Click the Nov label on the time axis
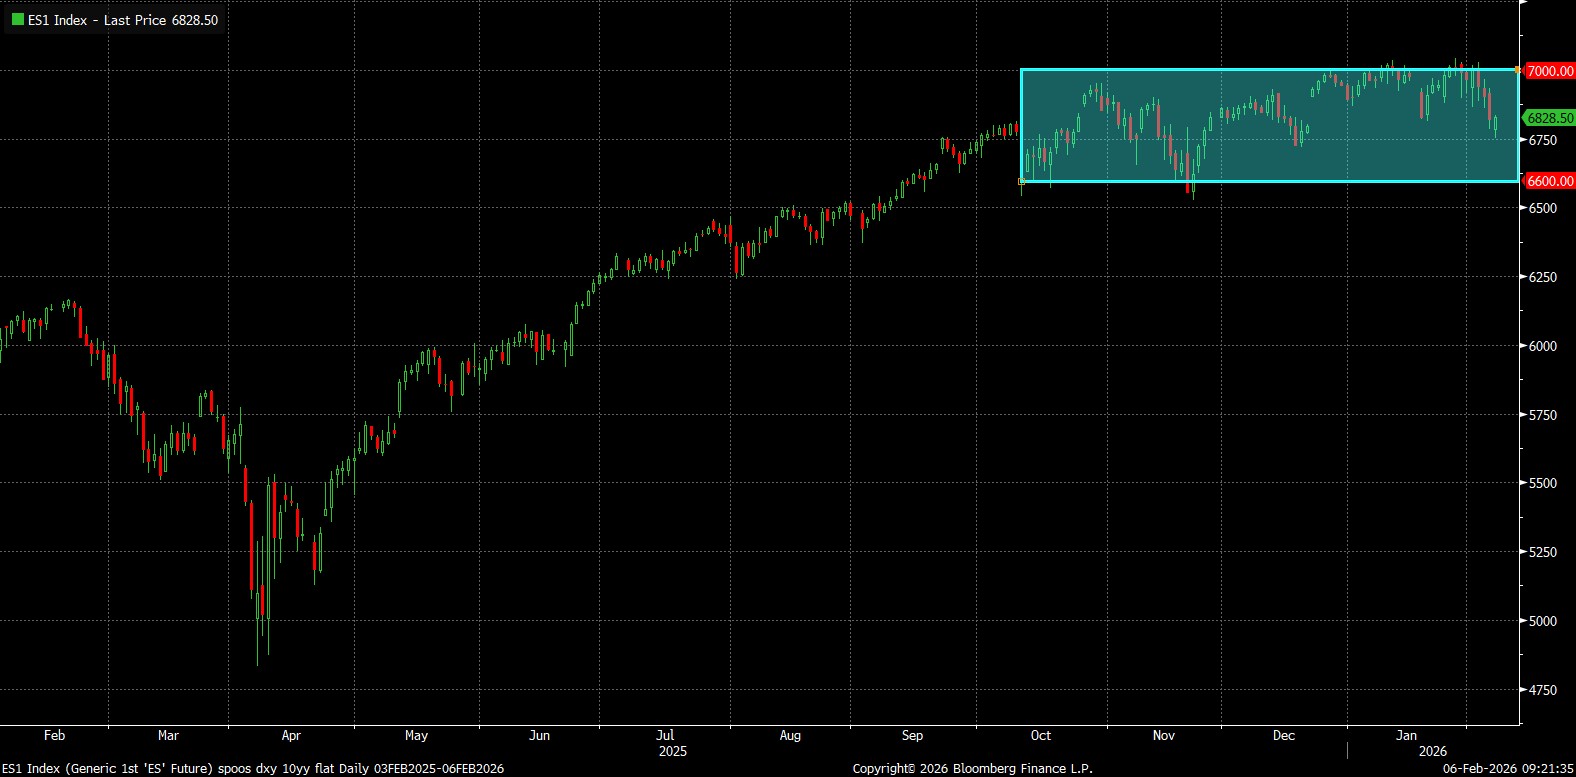The width and height of the screenshot is (1576, 777). pyautogui.click(x=1164, y=735)
